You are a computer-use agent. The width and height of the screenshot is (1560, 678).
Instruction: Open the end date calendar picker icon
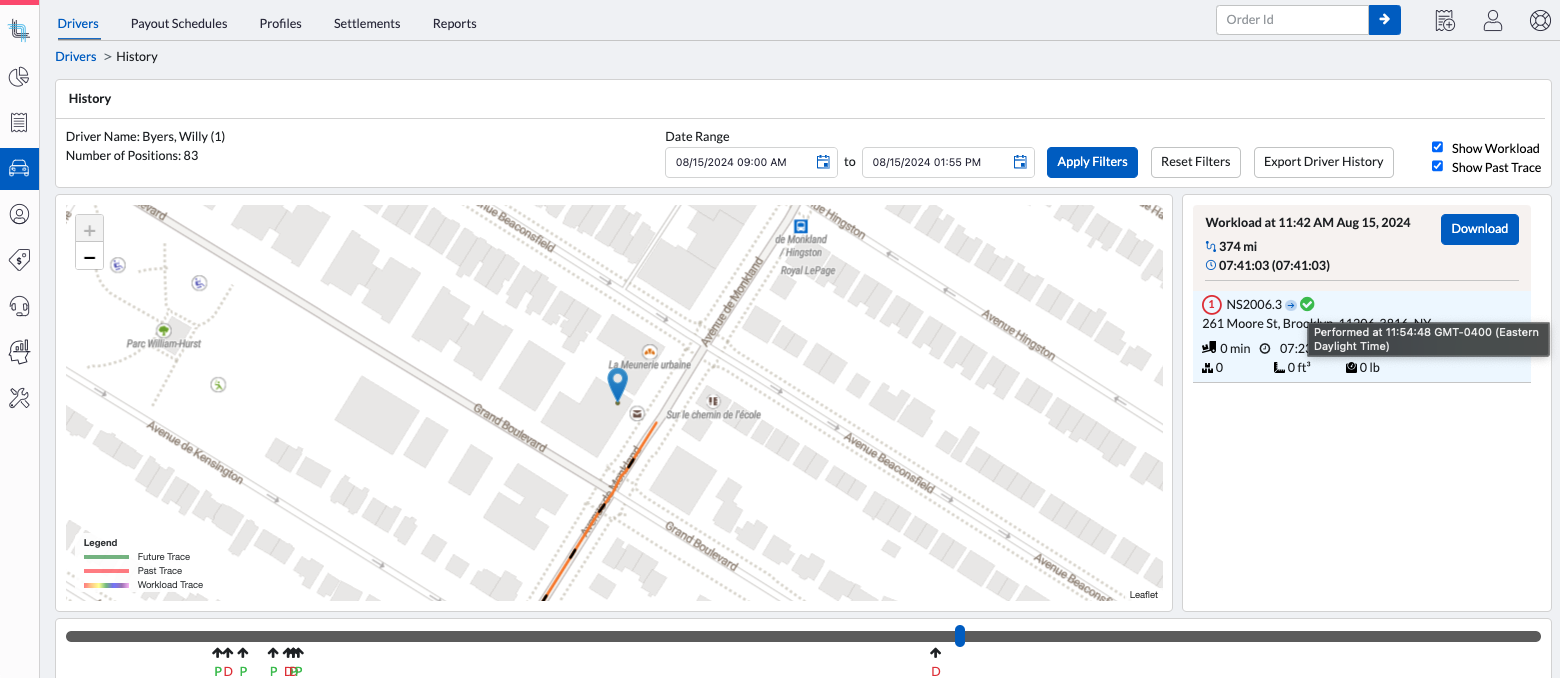click(x=1020, y=162)
